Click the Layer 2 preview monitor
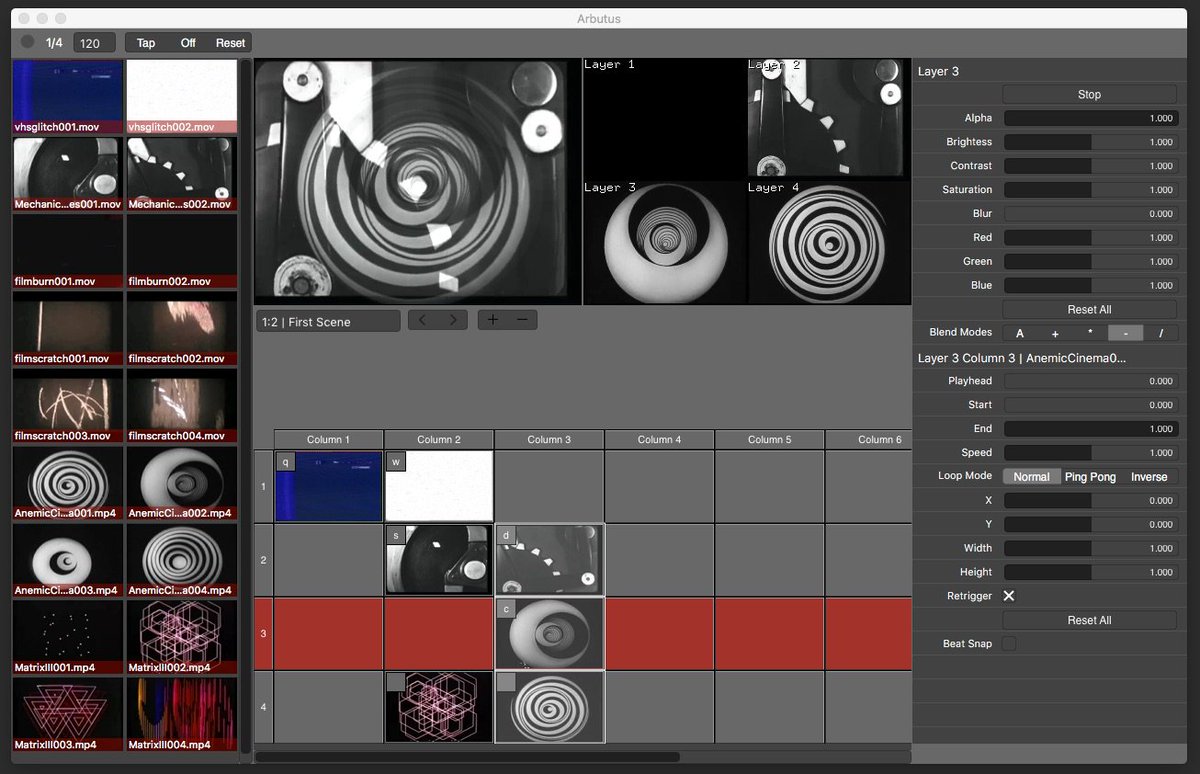 pyautogui.click(x=829, y=118)
